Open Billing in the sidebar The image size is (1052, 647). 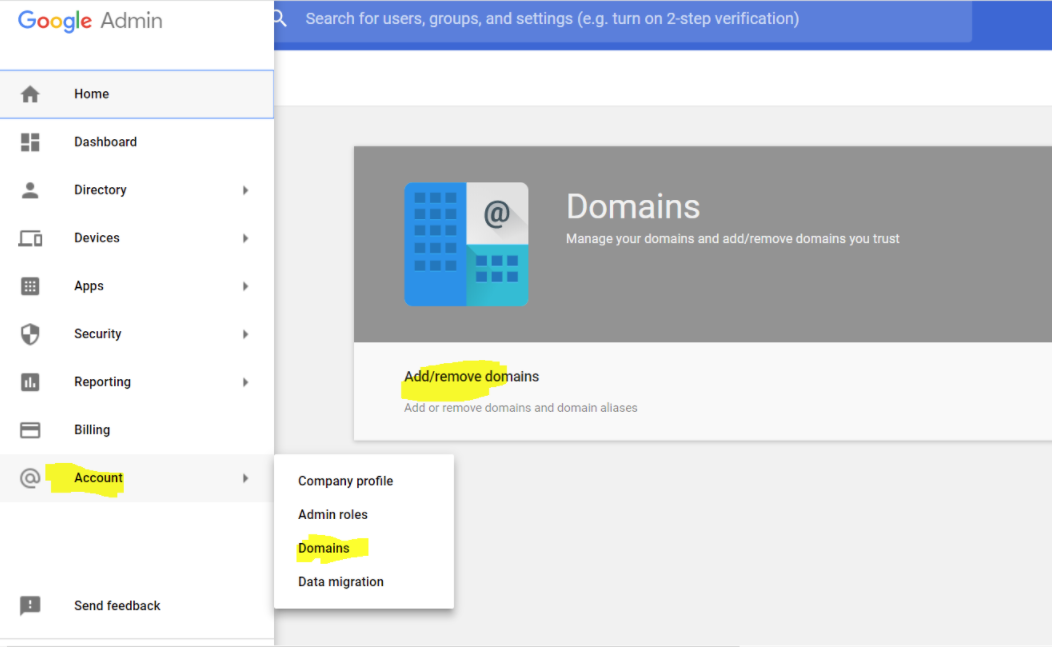click(x=137, y=430)
